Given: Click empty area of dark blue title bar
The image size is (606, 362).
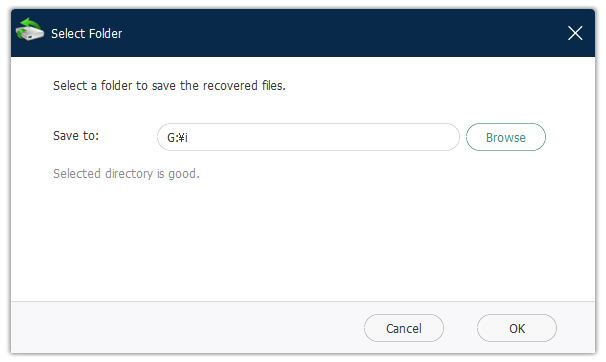Looking at the screenshot, I should [340, 33].
